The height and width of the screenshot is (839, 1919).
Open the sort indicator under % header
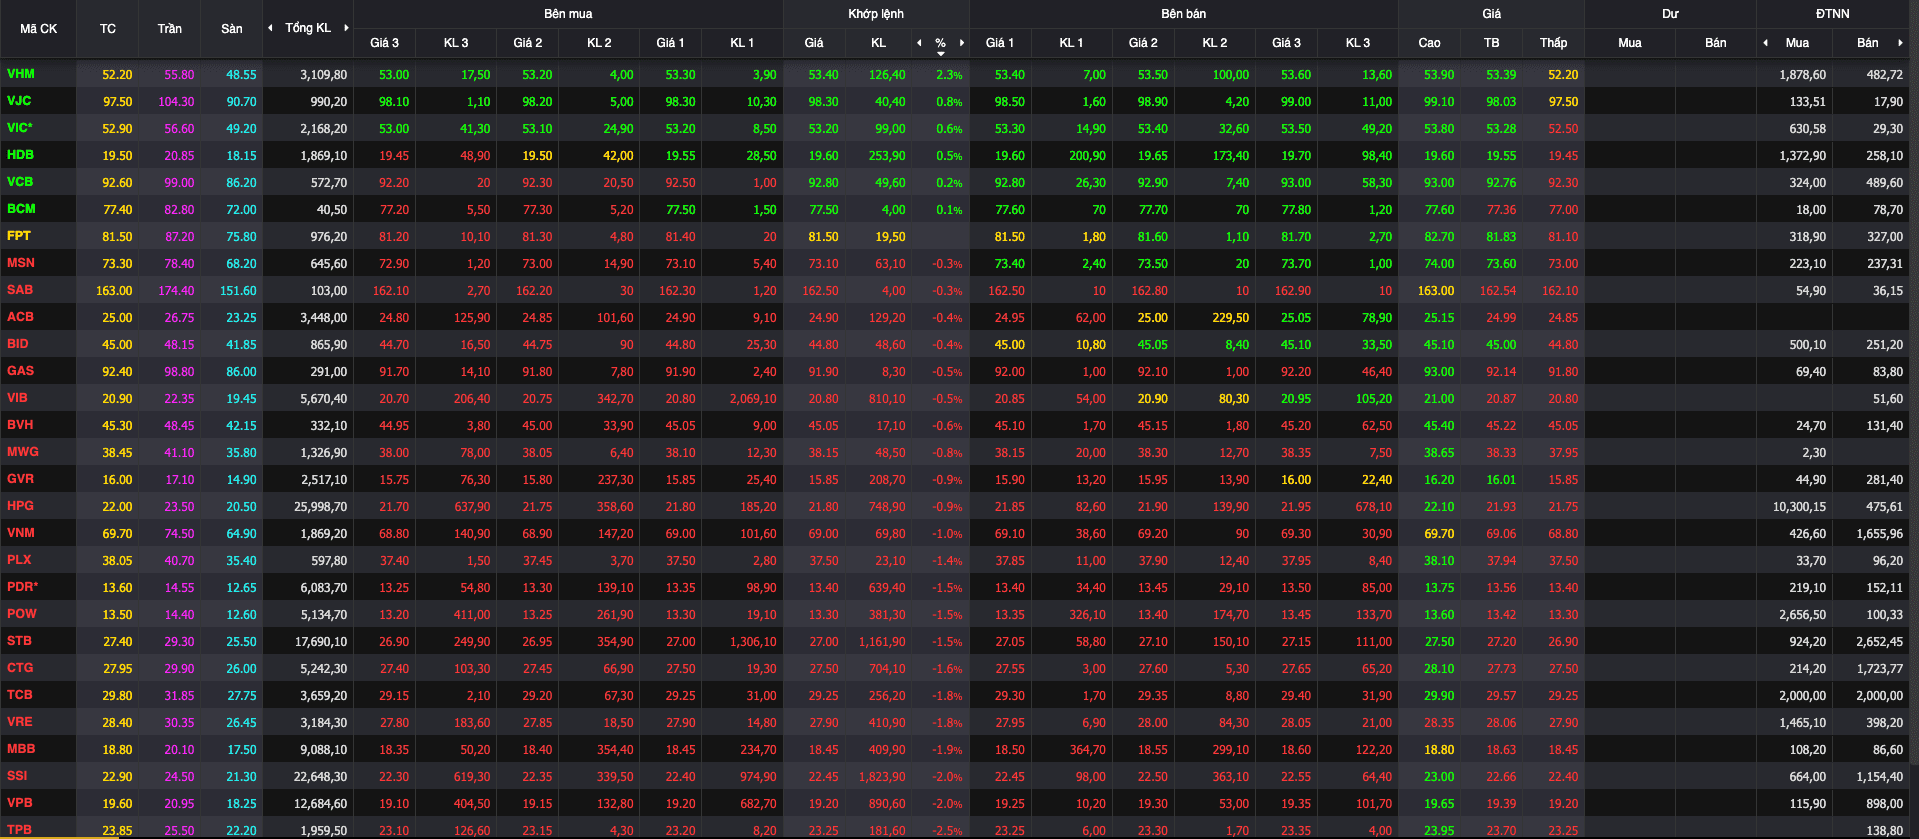(x=941, y=53)
